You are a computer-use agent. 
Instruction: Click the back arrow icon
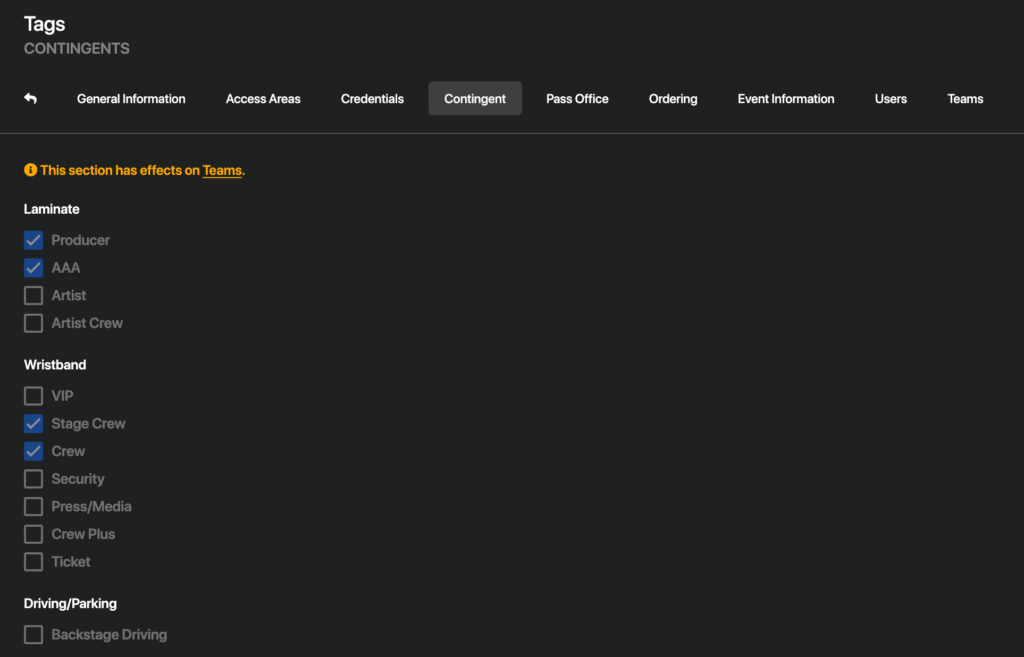[x=30, y=99]
